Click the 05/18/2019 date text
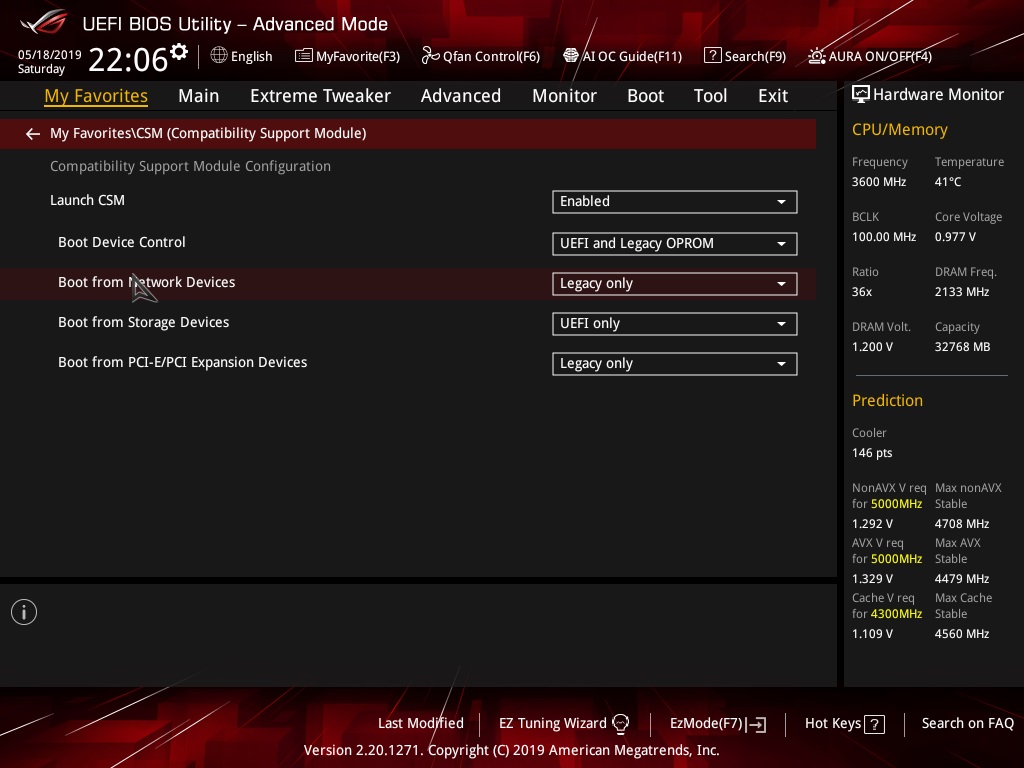The height and width of the screenshot is (768, 1024). [50, 55]
